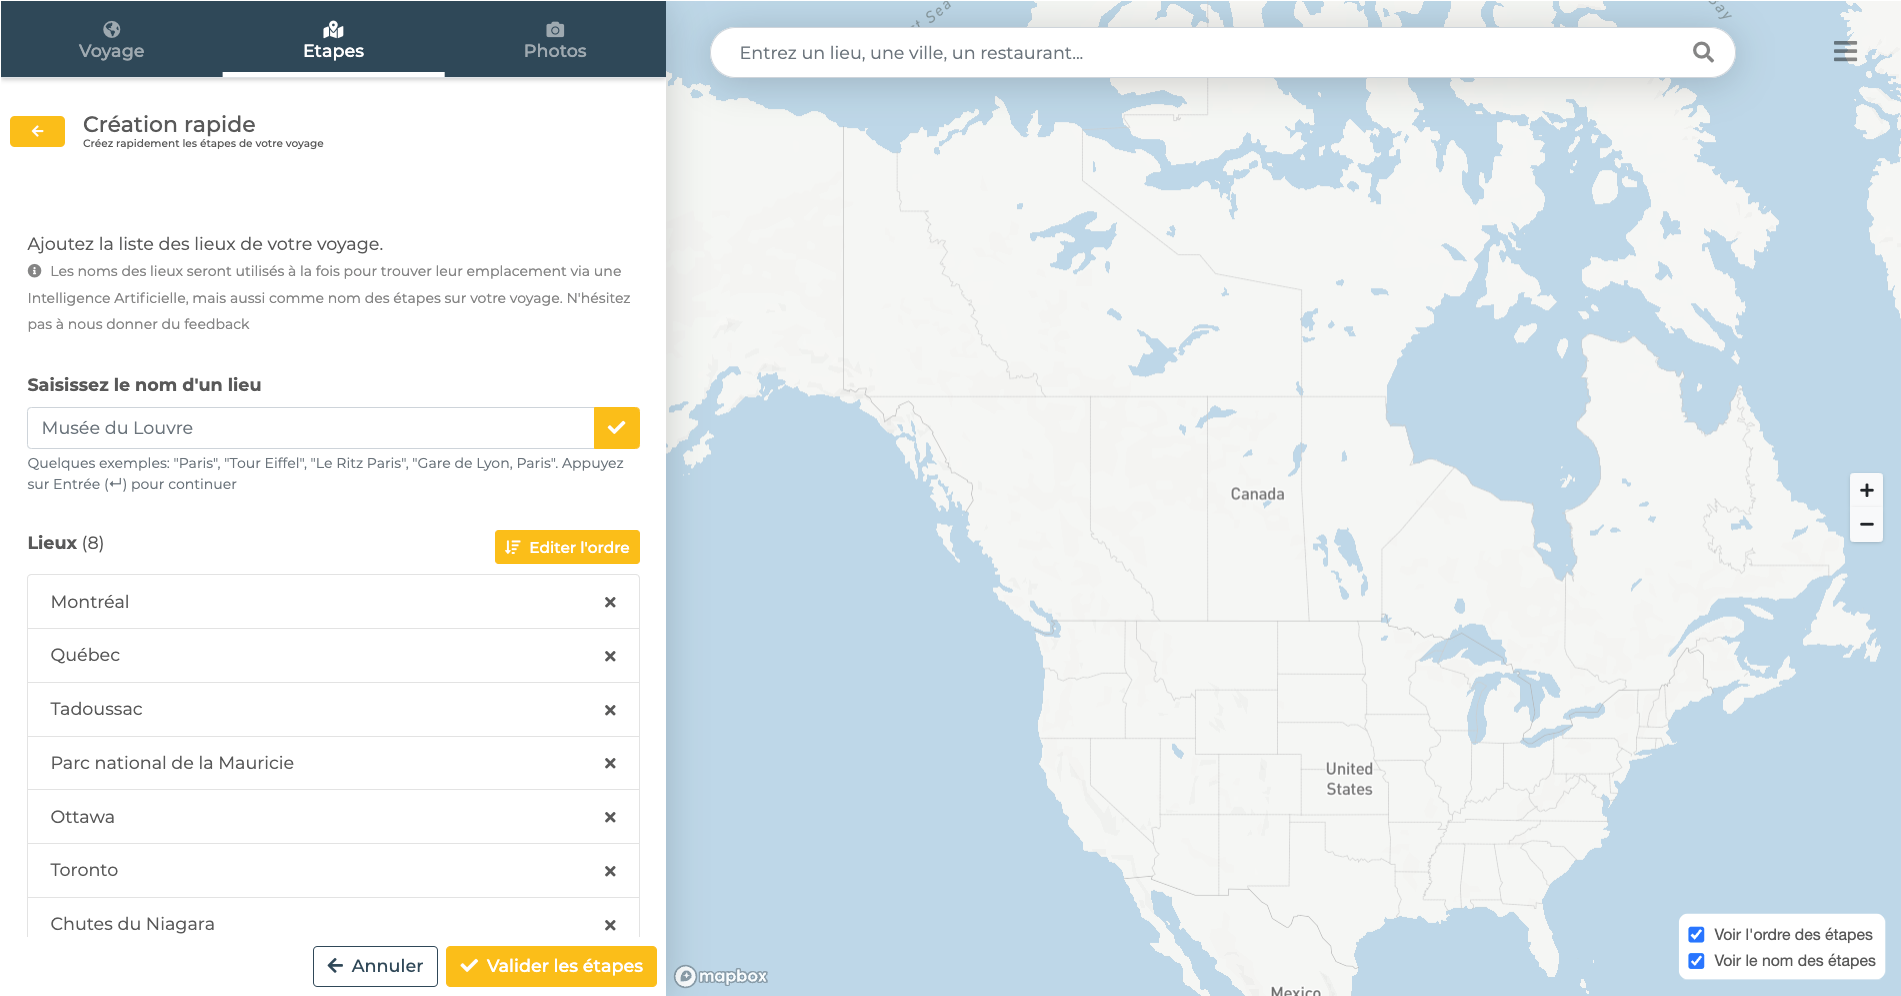Focus the place name input field
This screenshot has width=1901, height=996.
310,428
